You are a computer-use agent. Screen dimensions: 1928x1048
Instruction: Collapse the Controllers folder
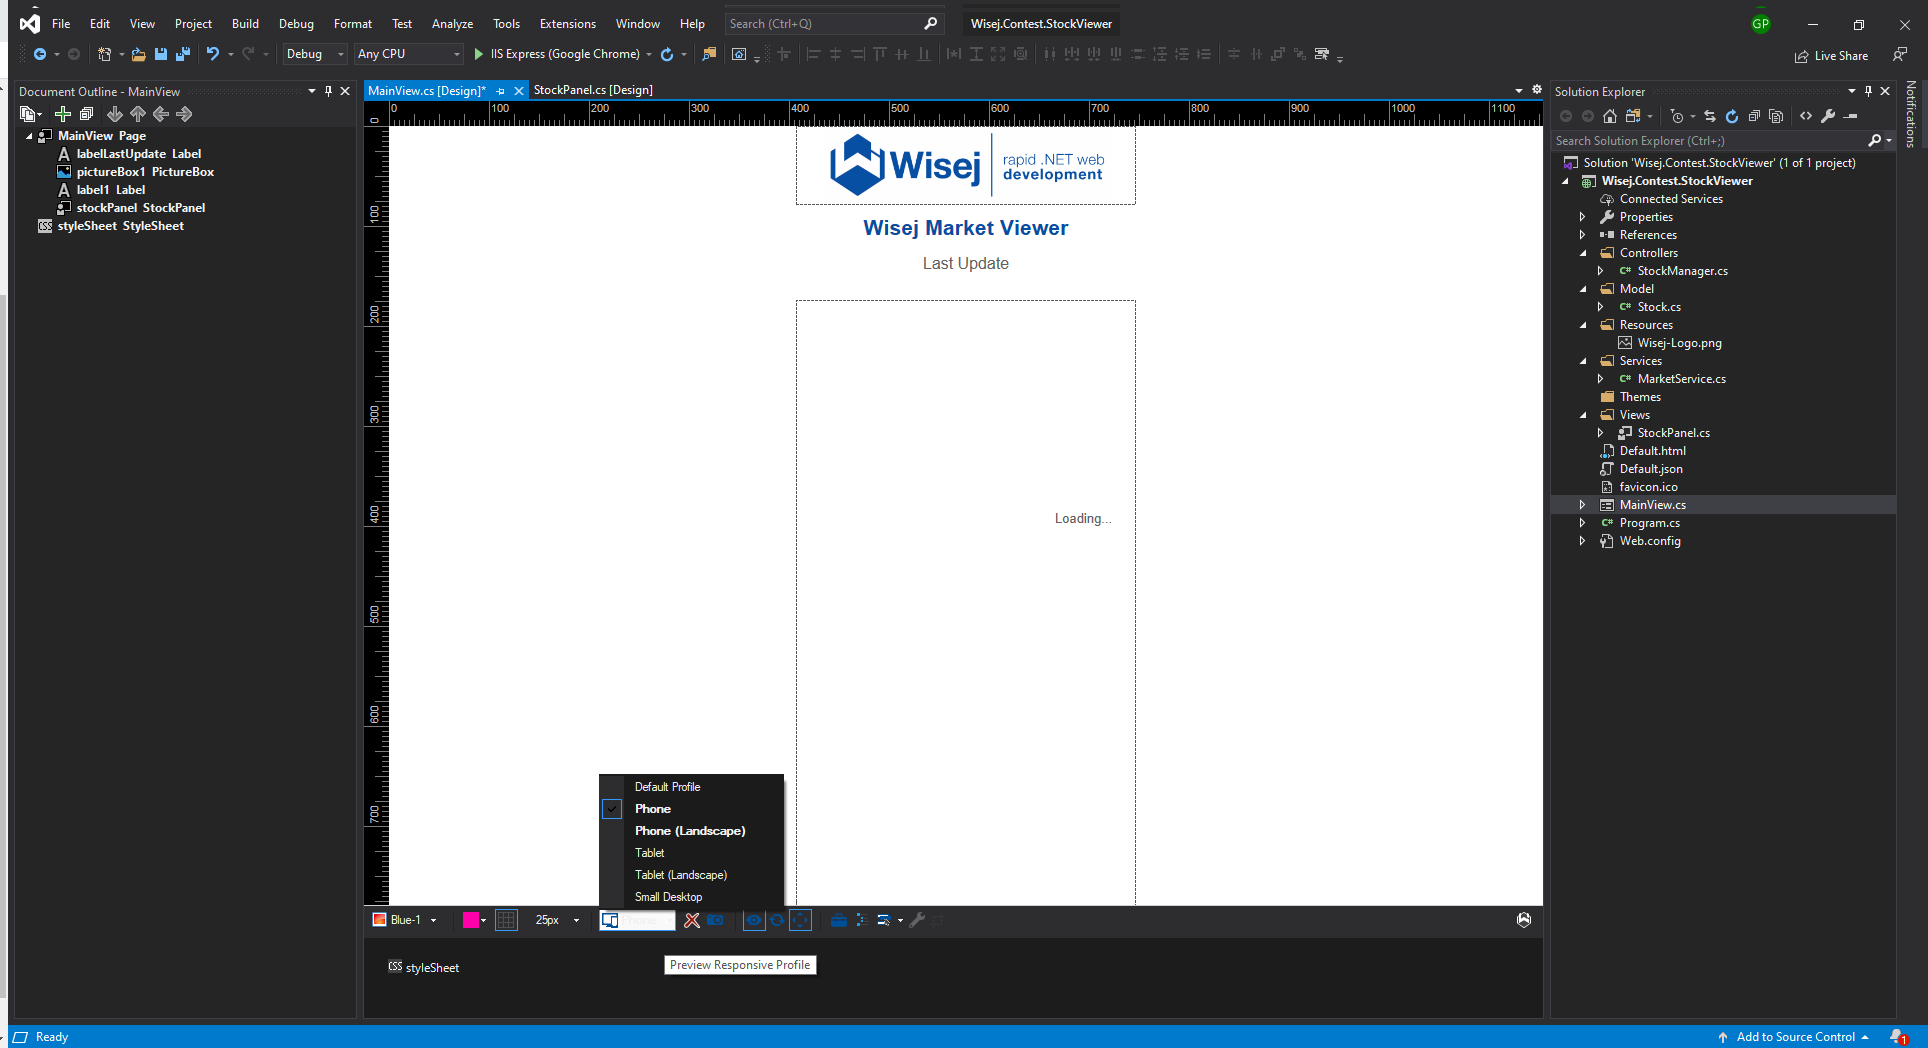(x=1583, y=253)
